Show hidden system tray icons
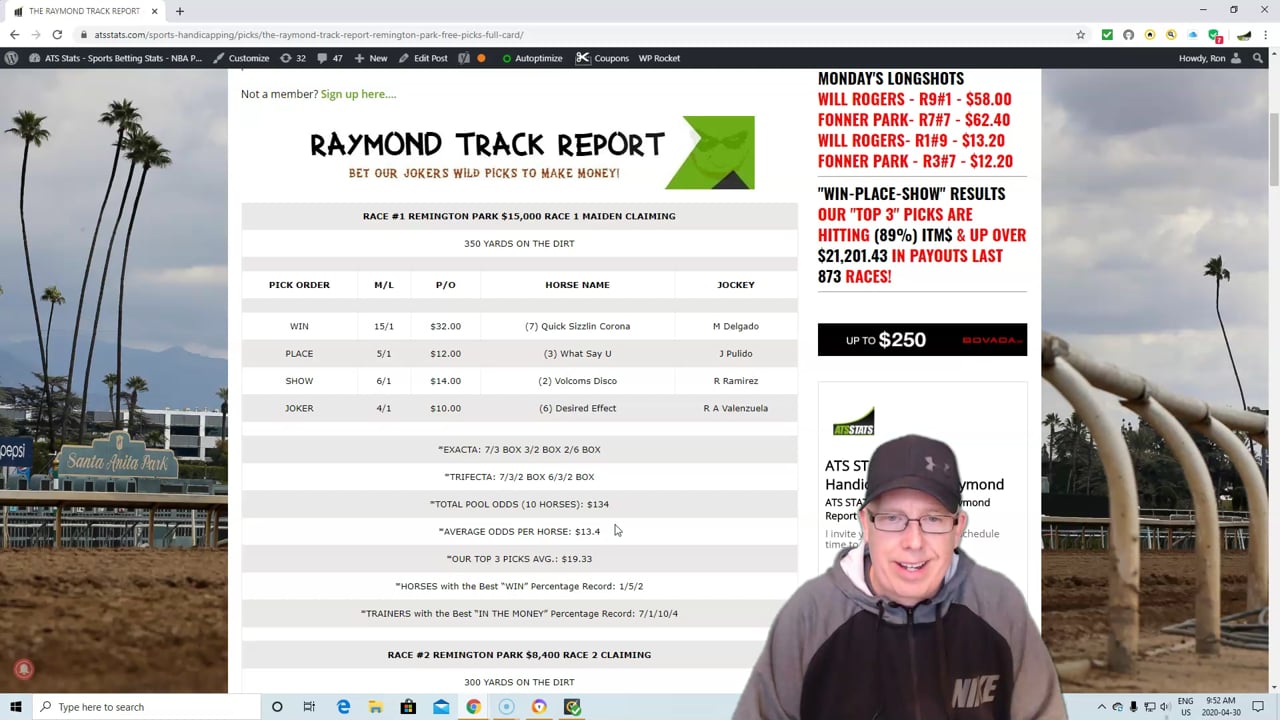Viewport: 1280px width, 720px height. tap(1102, 707)
